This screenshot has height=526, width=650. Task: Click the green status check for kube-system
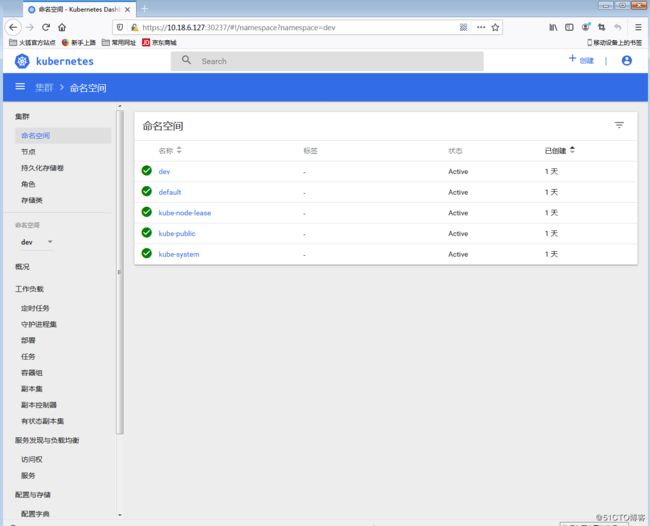147,253
